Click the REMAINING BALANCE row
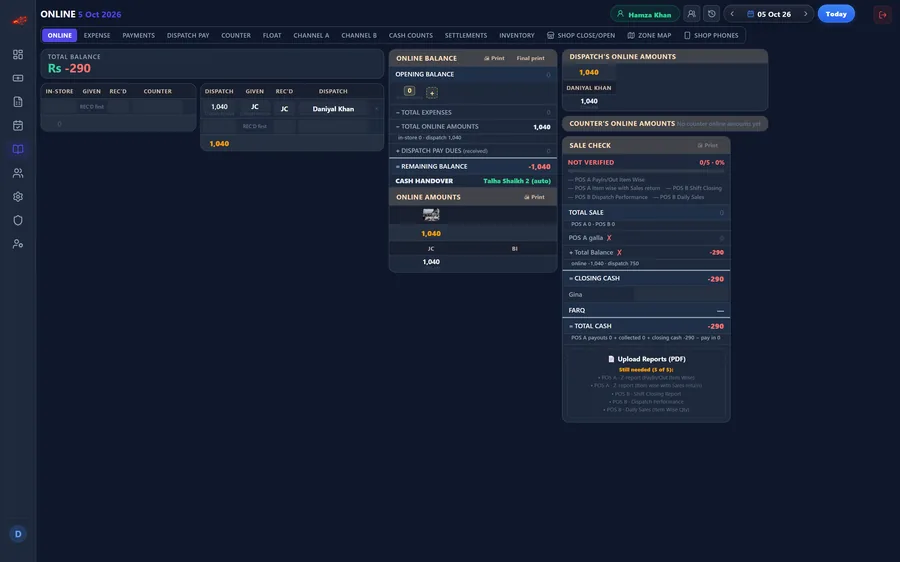Image resolution: width=900 pixels, height=562 pixels. click(473, 166)
